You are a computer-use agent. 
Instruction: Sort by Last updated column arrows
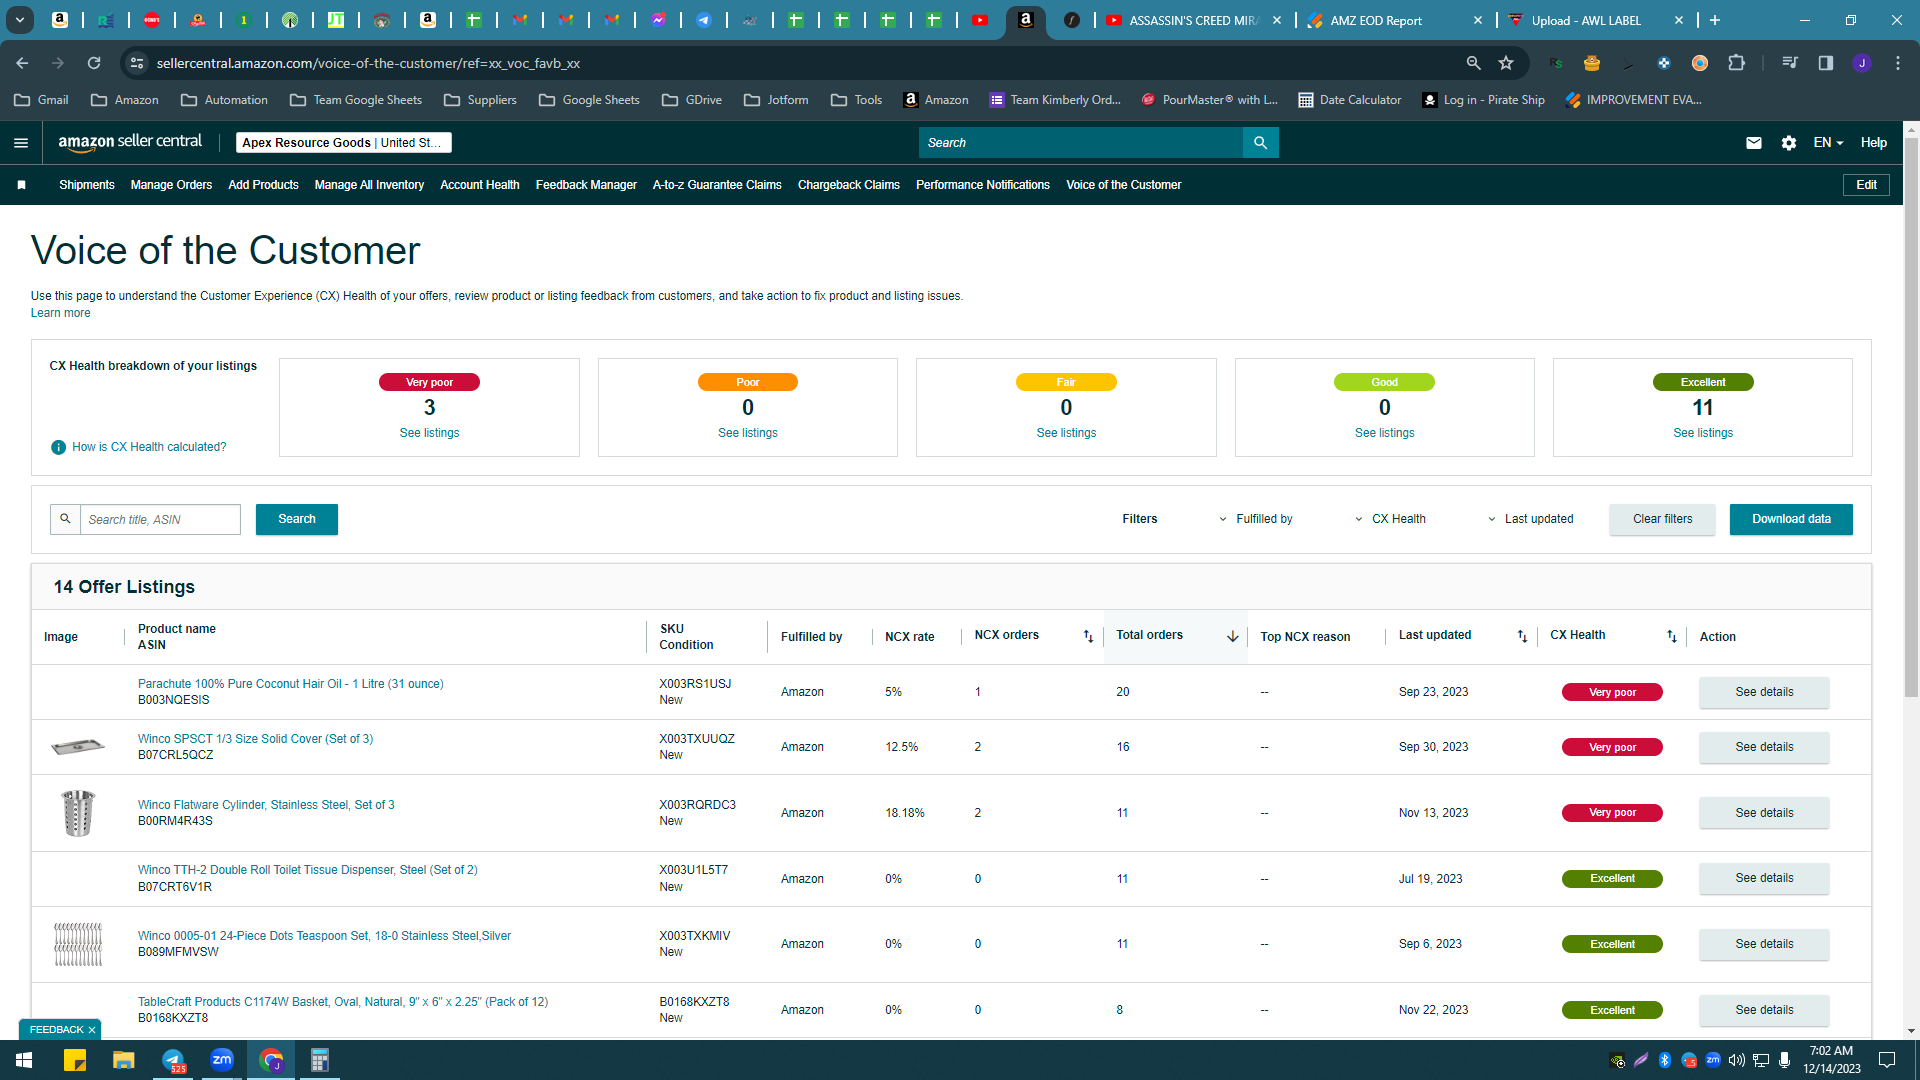(x=1522, y=636)
